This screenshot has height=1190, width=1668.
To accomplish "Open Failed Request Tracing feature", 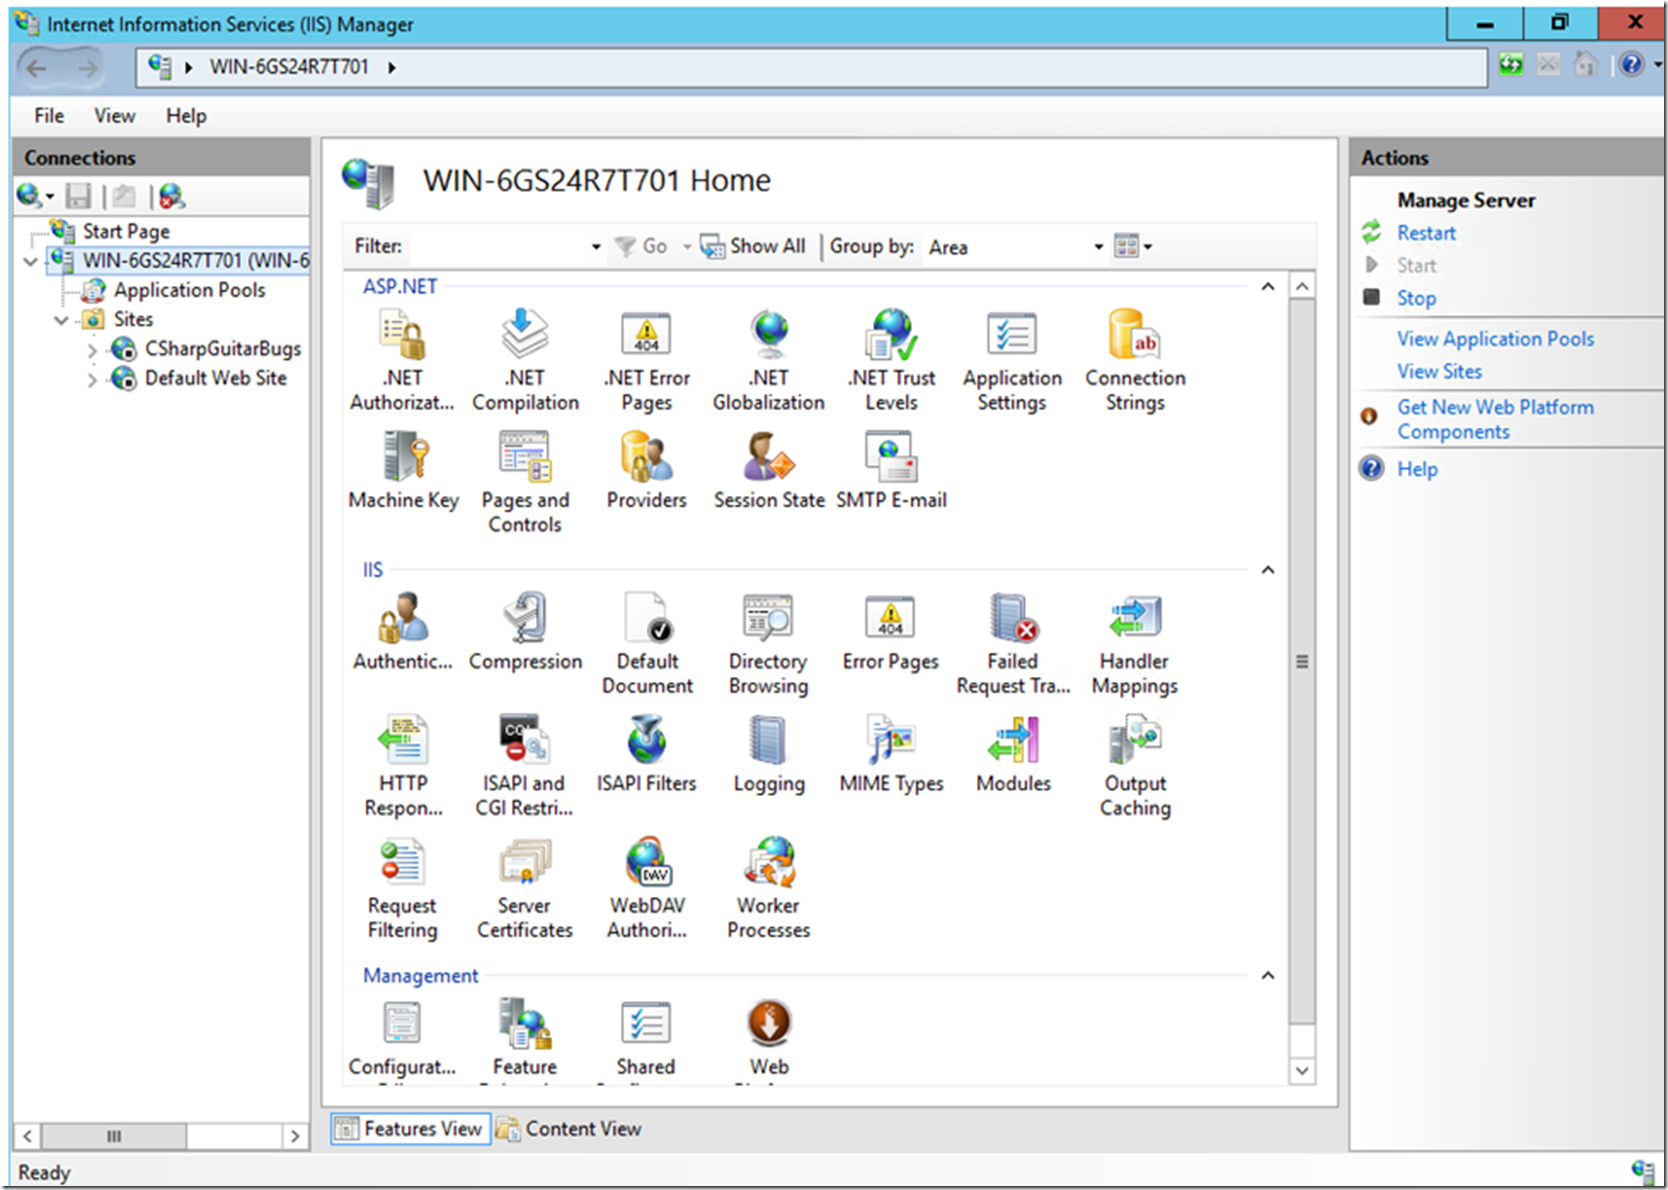I will pyautogui.click(x=1013, y=644).
